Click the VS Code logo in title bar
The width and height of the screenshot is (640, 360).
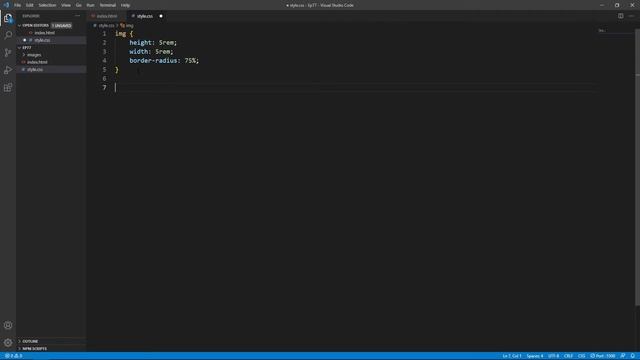point(6,5)
